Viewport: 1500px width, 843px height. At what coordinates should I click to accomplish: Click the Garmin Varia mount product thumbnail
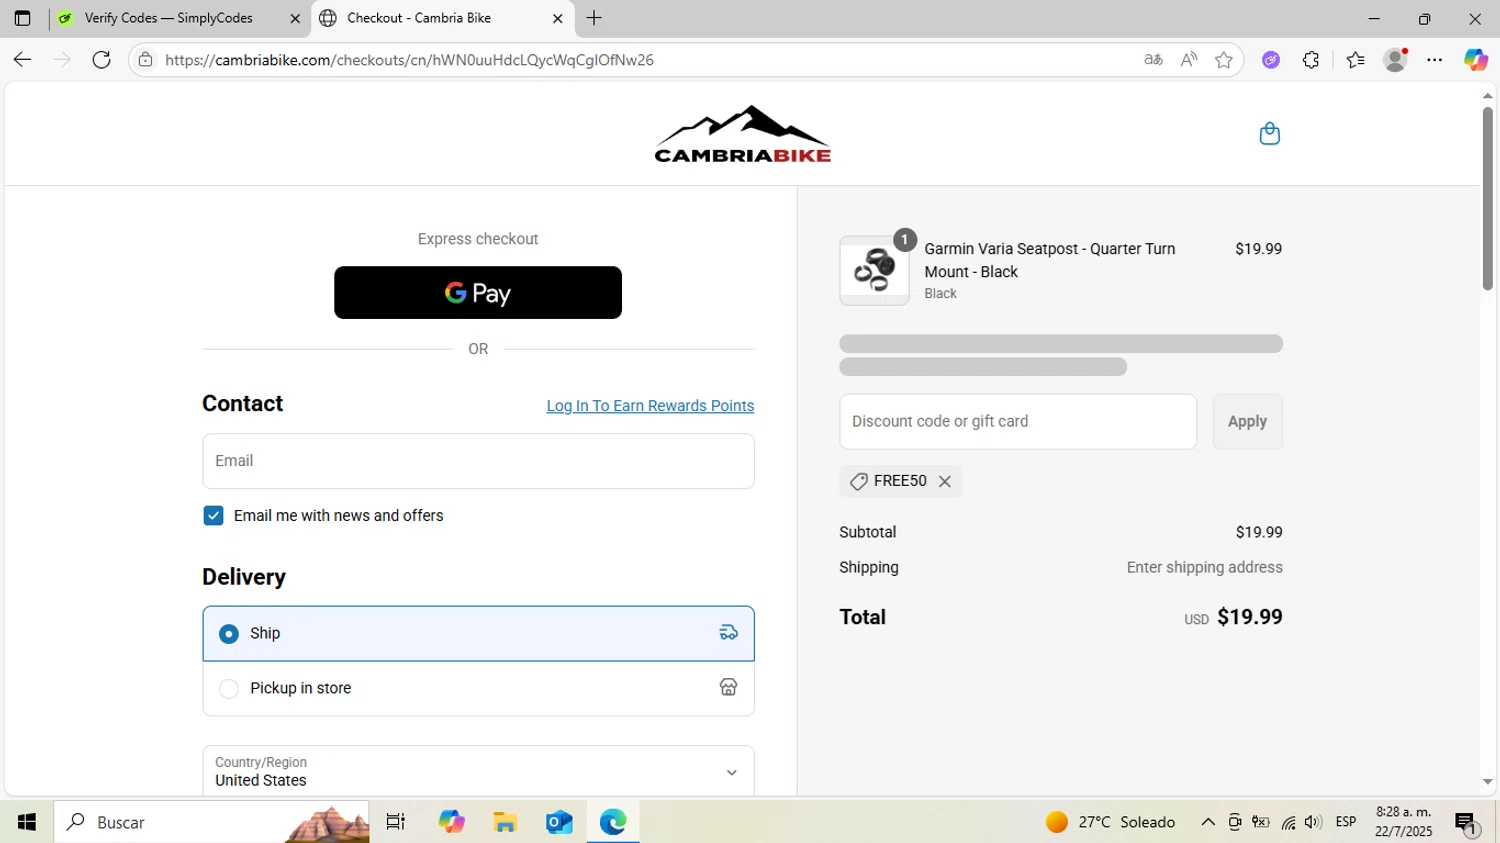point(874,270)
